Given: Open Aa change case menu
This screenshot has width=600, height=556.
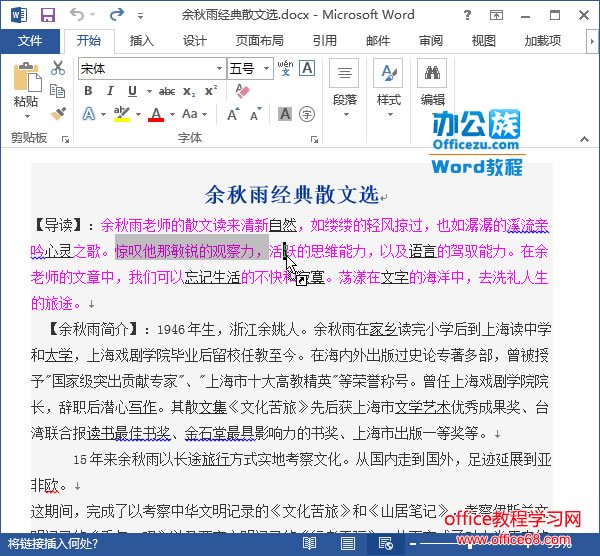Looking at the screenshot, I should (194, 114).
